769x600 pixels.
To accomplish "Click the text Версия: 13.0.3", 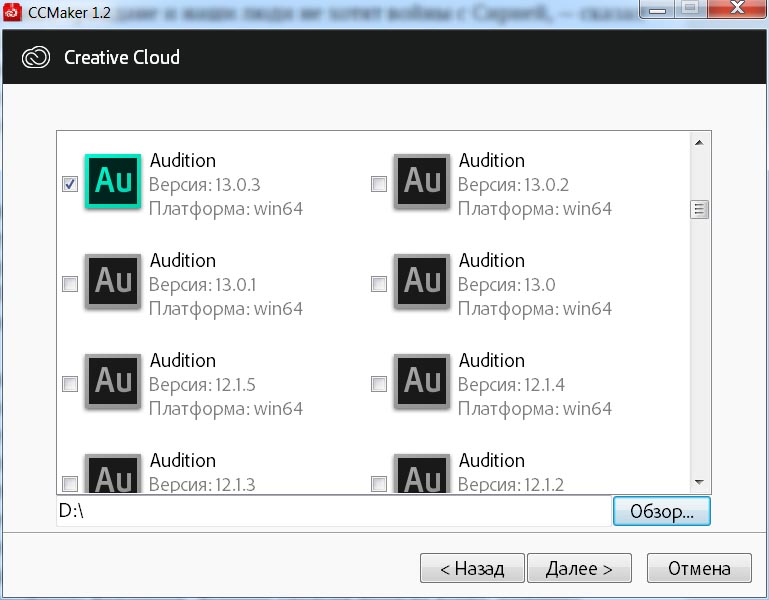I will click(205, 185).
